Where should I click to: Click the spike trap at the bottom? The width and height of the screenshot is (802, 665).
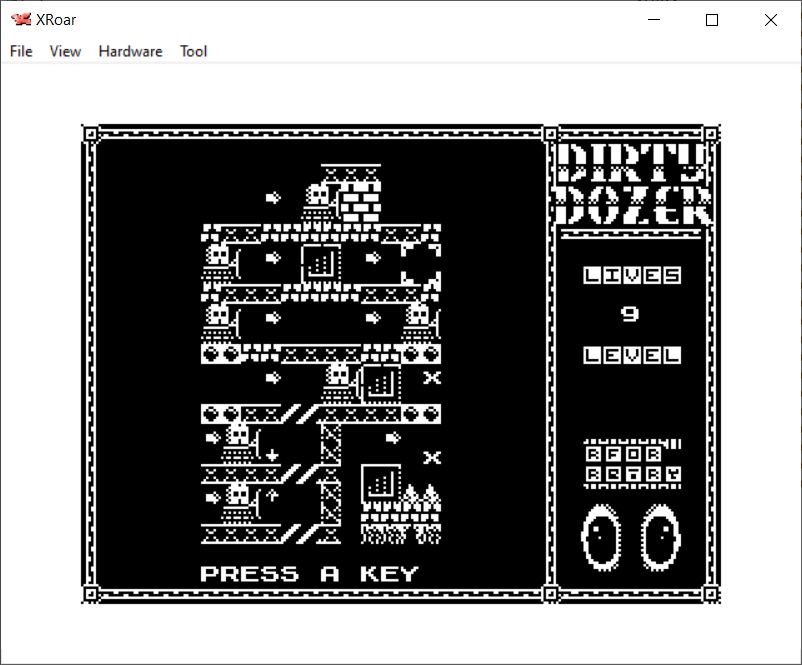pos(421,498)
